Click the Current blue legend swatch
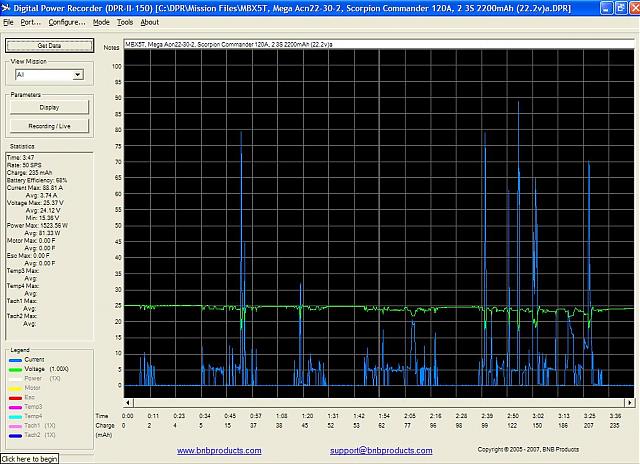This screenshot has width=640, height=464. [15, 359]
